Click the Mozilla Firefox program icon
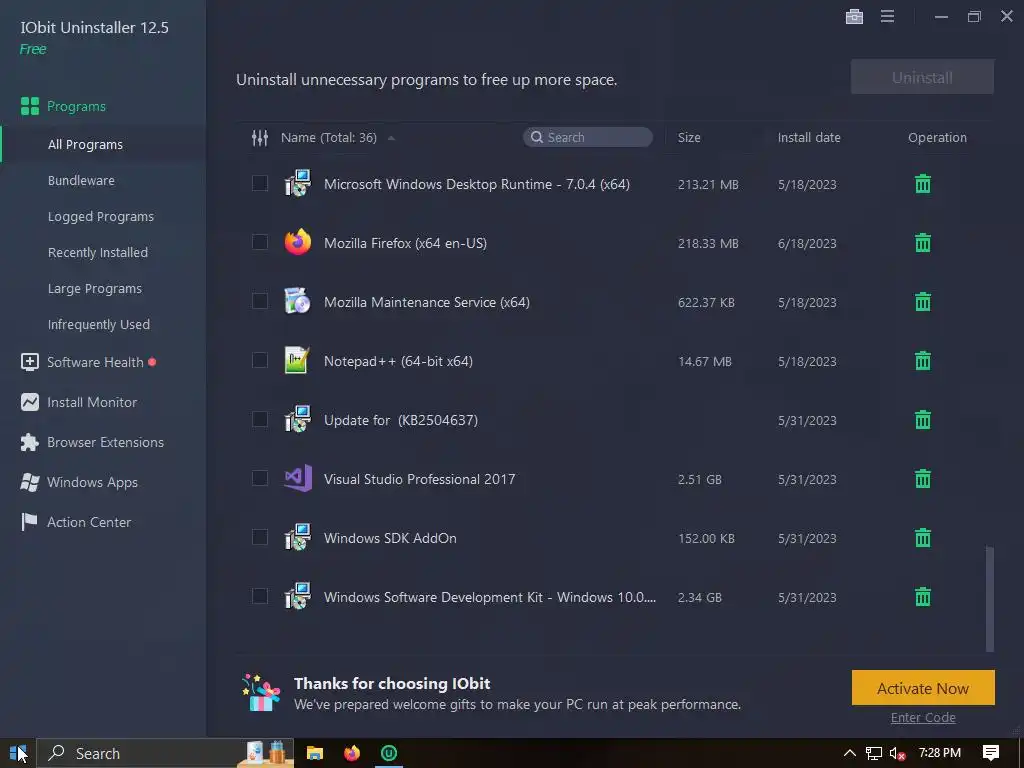 [298, 242]
